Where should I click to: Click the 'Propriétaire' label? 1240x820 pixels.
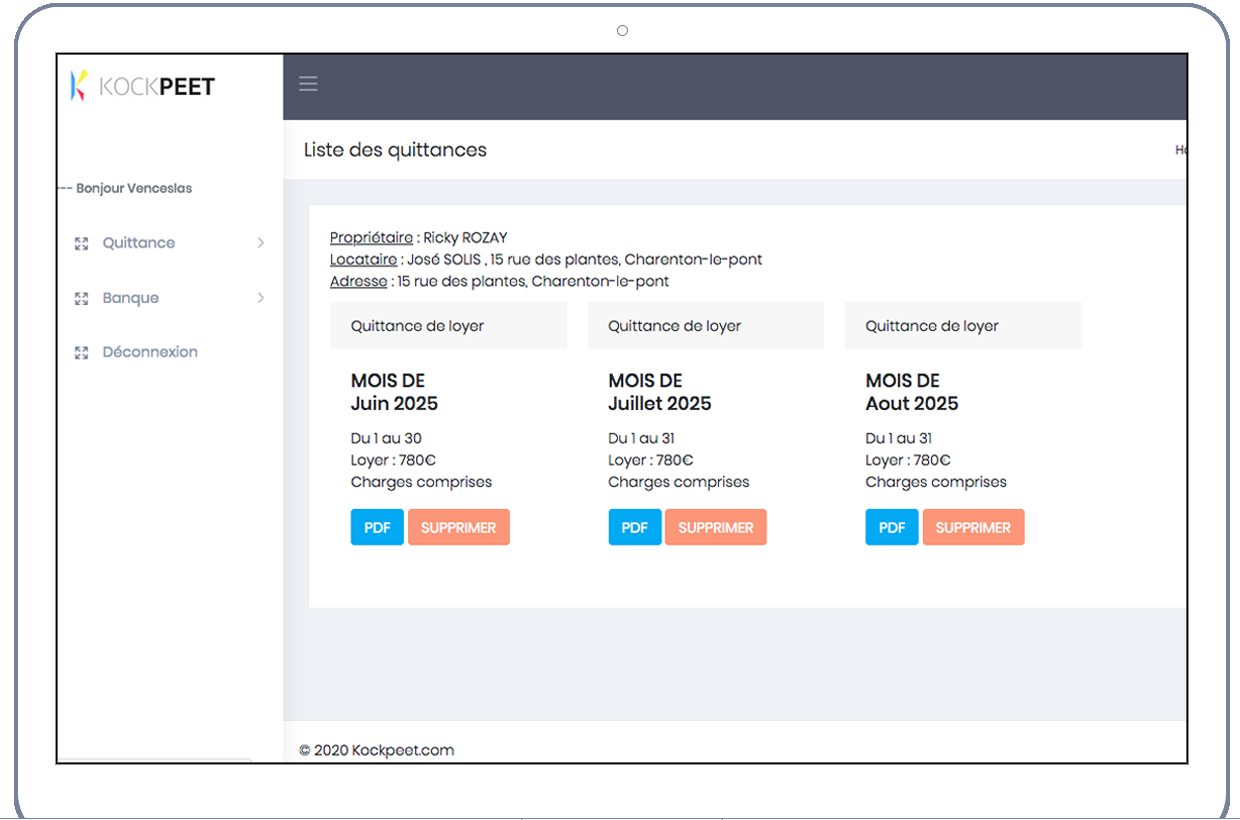click(x=371, y=238)
